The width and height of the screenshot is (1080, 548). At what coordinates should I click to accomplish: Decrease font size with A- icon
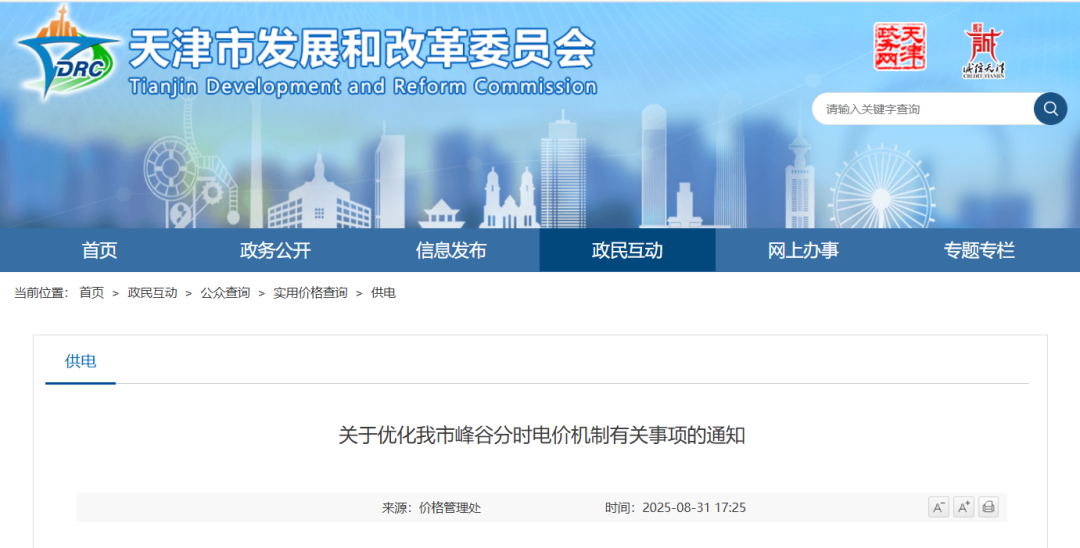[938, 507]
